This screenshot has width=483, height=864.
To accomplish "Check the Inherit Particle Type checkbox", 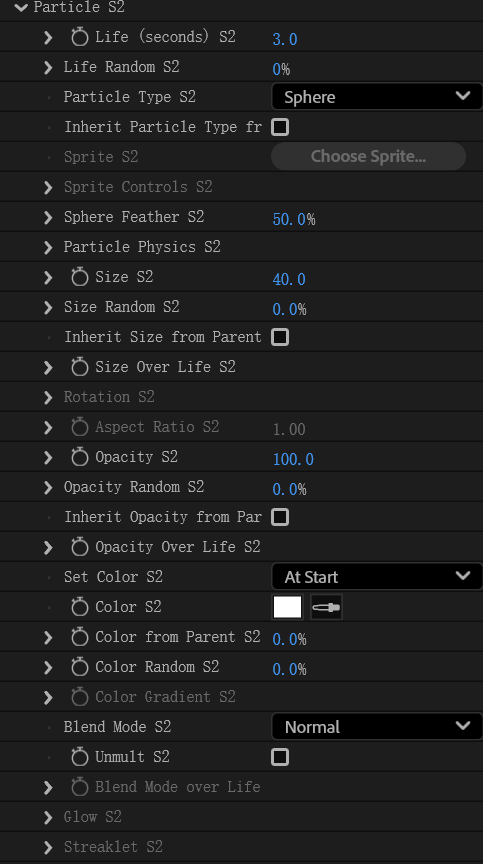I will point(280,127).
